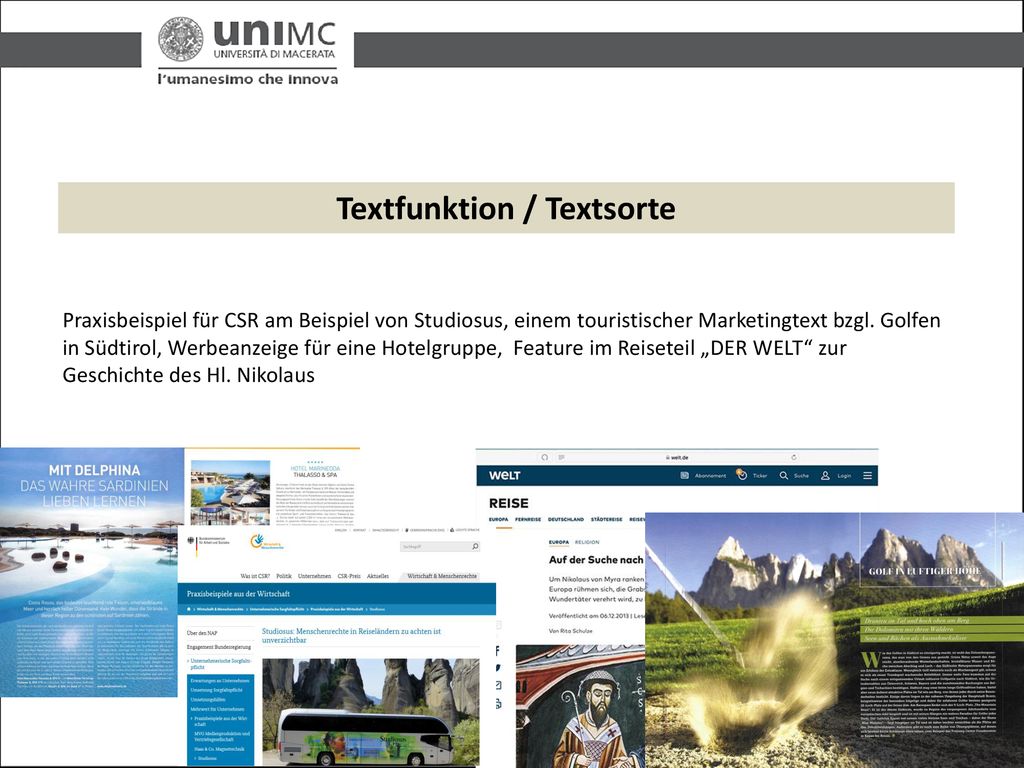Open the WELT hamburger menu
Viewport: 1024px width, 768px height.
(867, 475)
